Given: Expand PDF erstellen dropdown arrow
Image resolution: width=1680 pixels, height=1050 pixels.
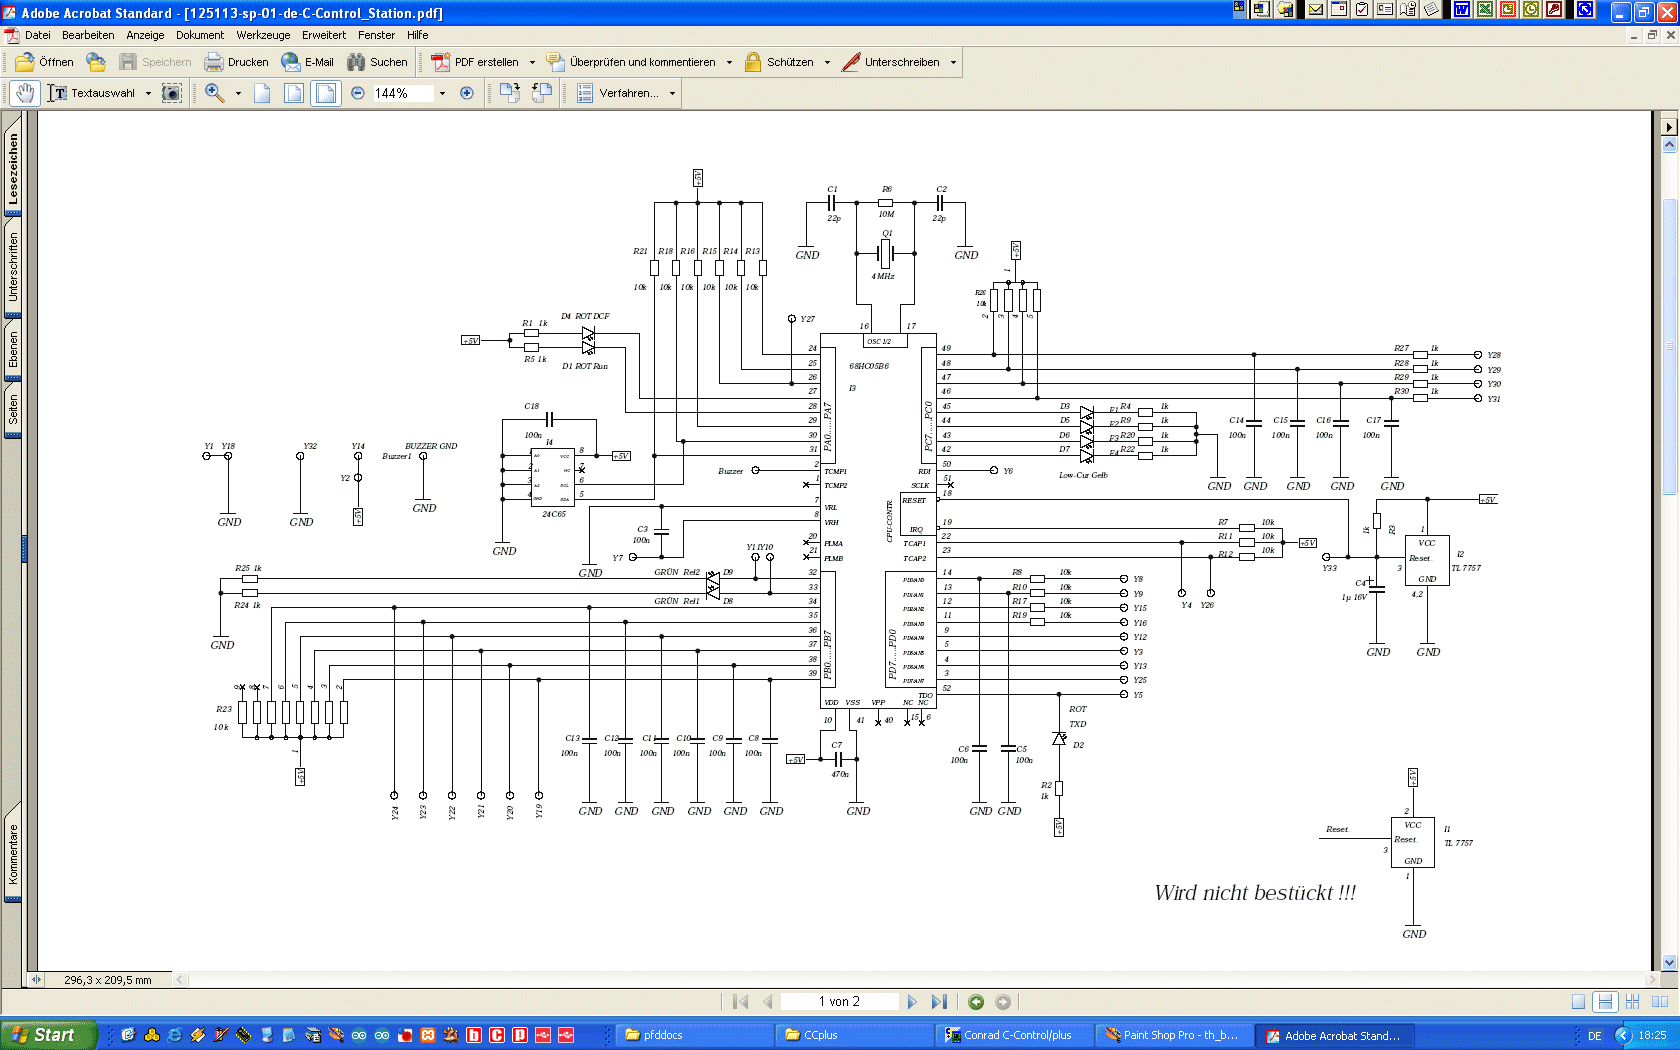Looking at the screenshot, I should (x=532, y=62).
